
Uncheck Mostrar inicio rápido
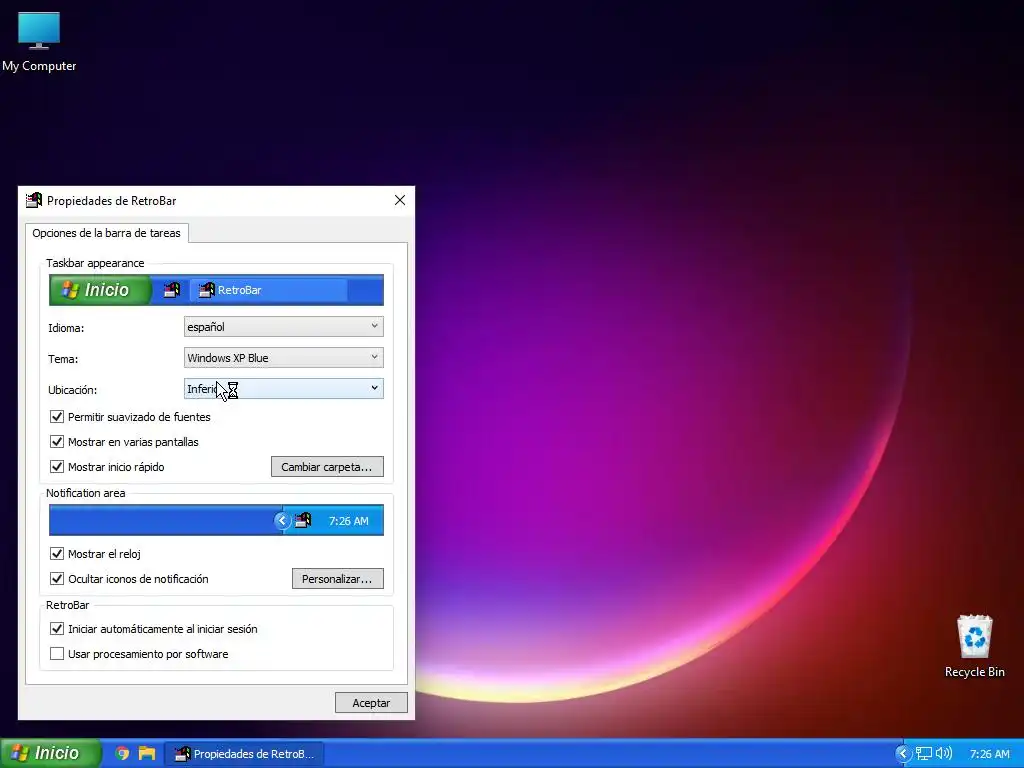coord(57,466)
